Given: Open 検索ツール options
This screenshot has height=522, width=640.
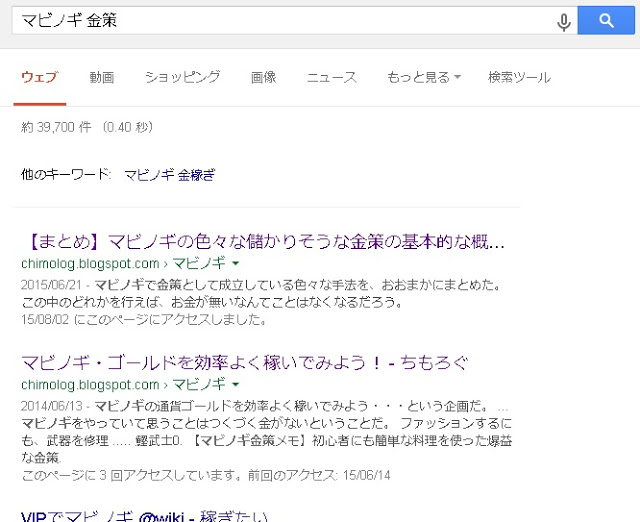Looking at the screenshot, I should coord(519,77).
